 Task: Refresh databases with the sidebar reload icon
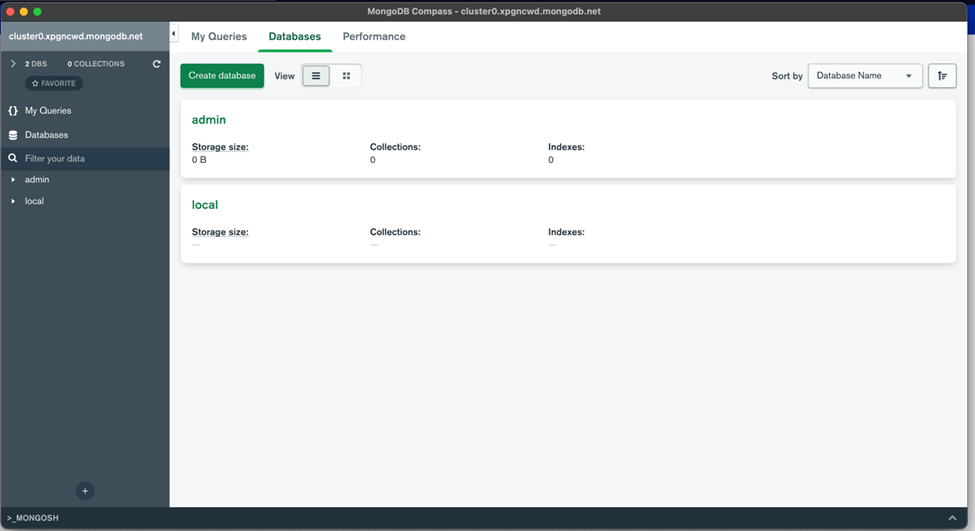point(157,63)
